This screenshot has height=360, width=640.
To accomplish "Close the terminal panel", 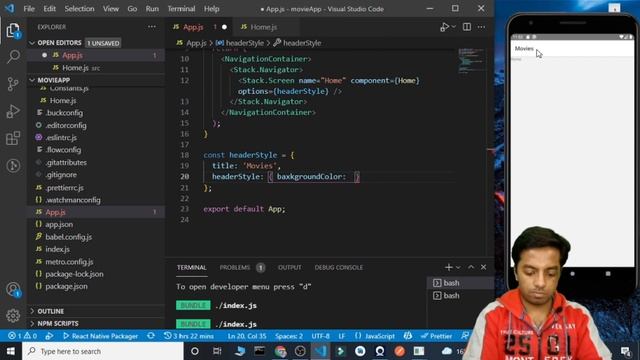I will click(x=483, y=267).
